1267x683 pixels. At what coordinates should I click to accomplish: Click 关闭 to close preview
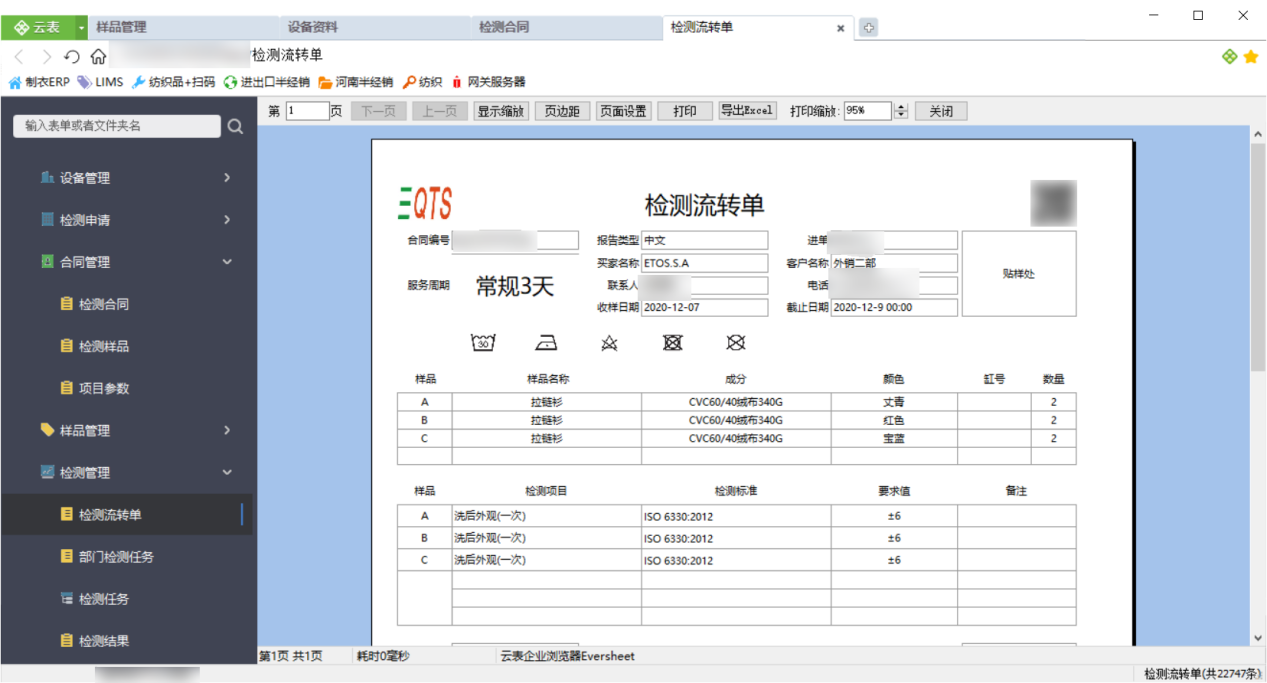(x=941, y=111)
